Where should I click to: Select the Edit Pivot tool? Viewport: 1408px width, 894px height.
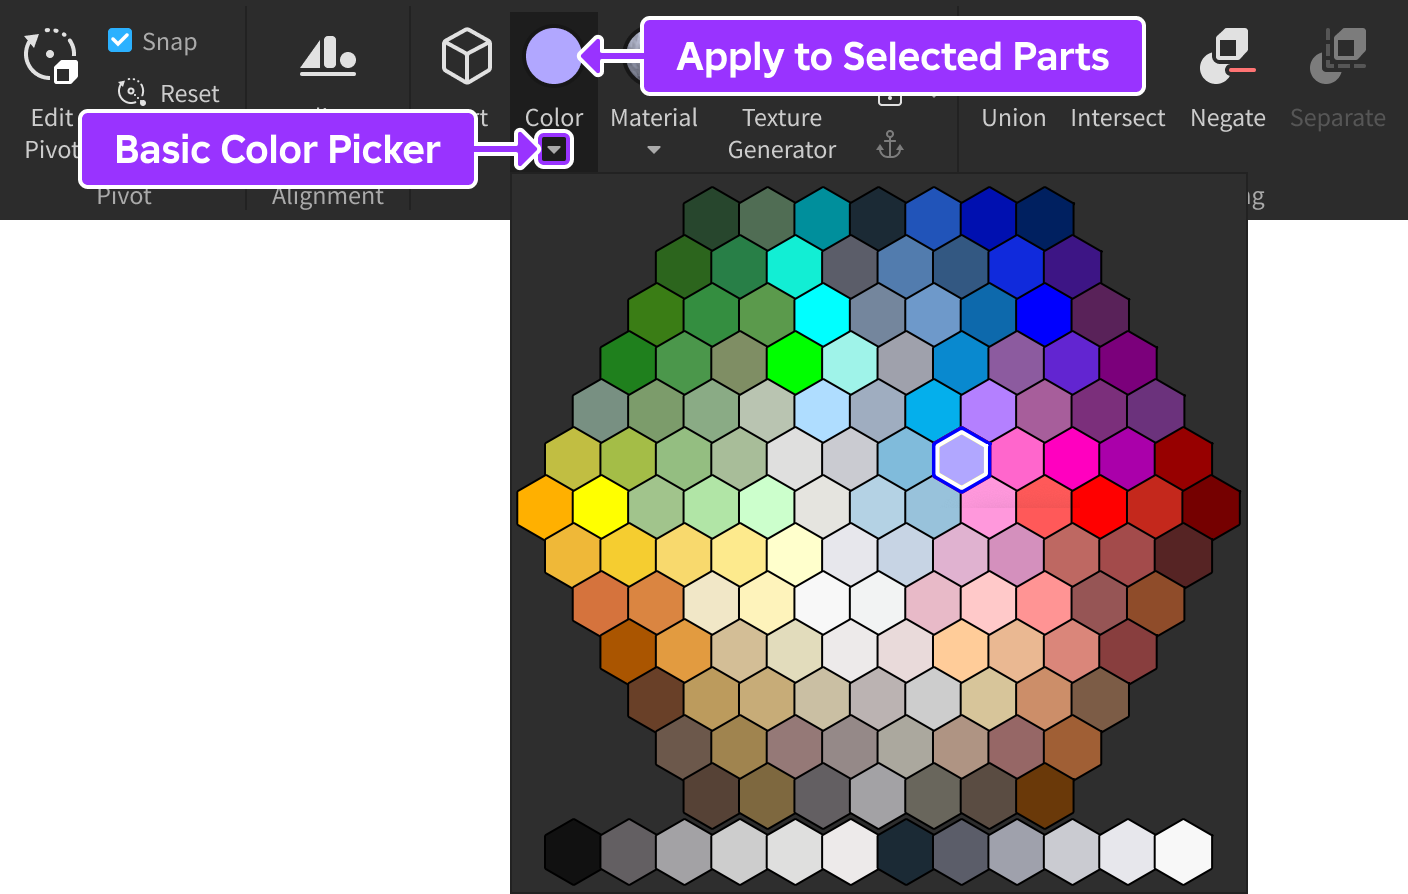pos(50,57)
